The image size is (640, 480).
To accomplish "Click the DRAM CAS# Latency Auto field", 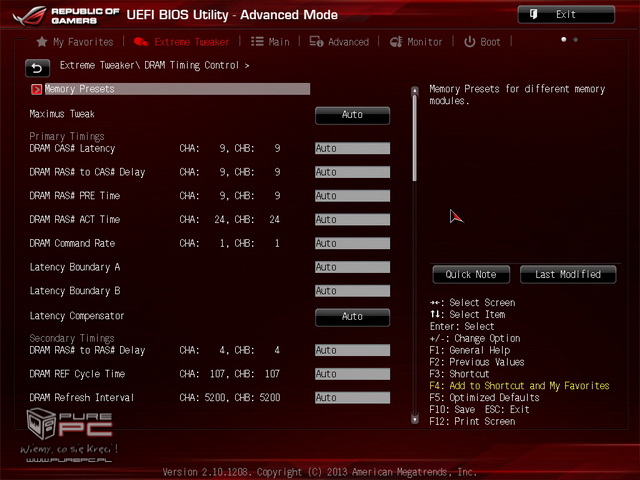I will pos(352,148).
